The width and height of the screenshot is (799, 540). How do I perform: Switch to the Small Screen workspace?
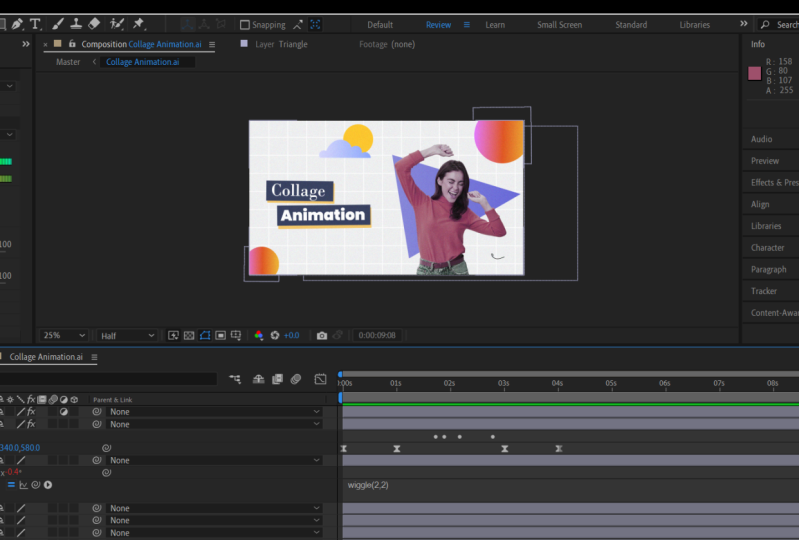(x=560, y=24)
